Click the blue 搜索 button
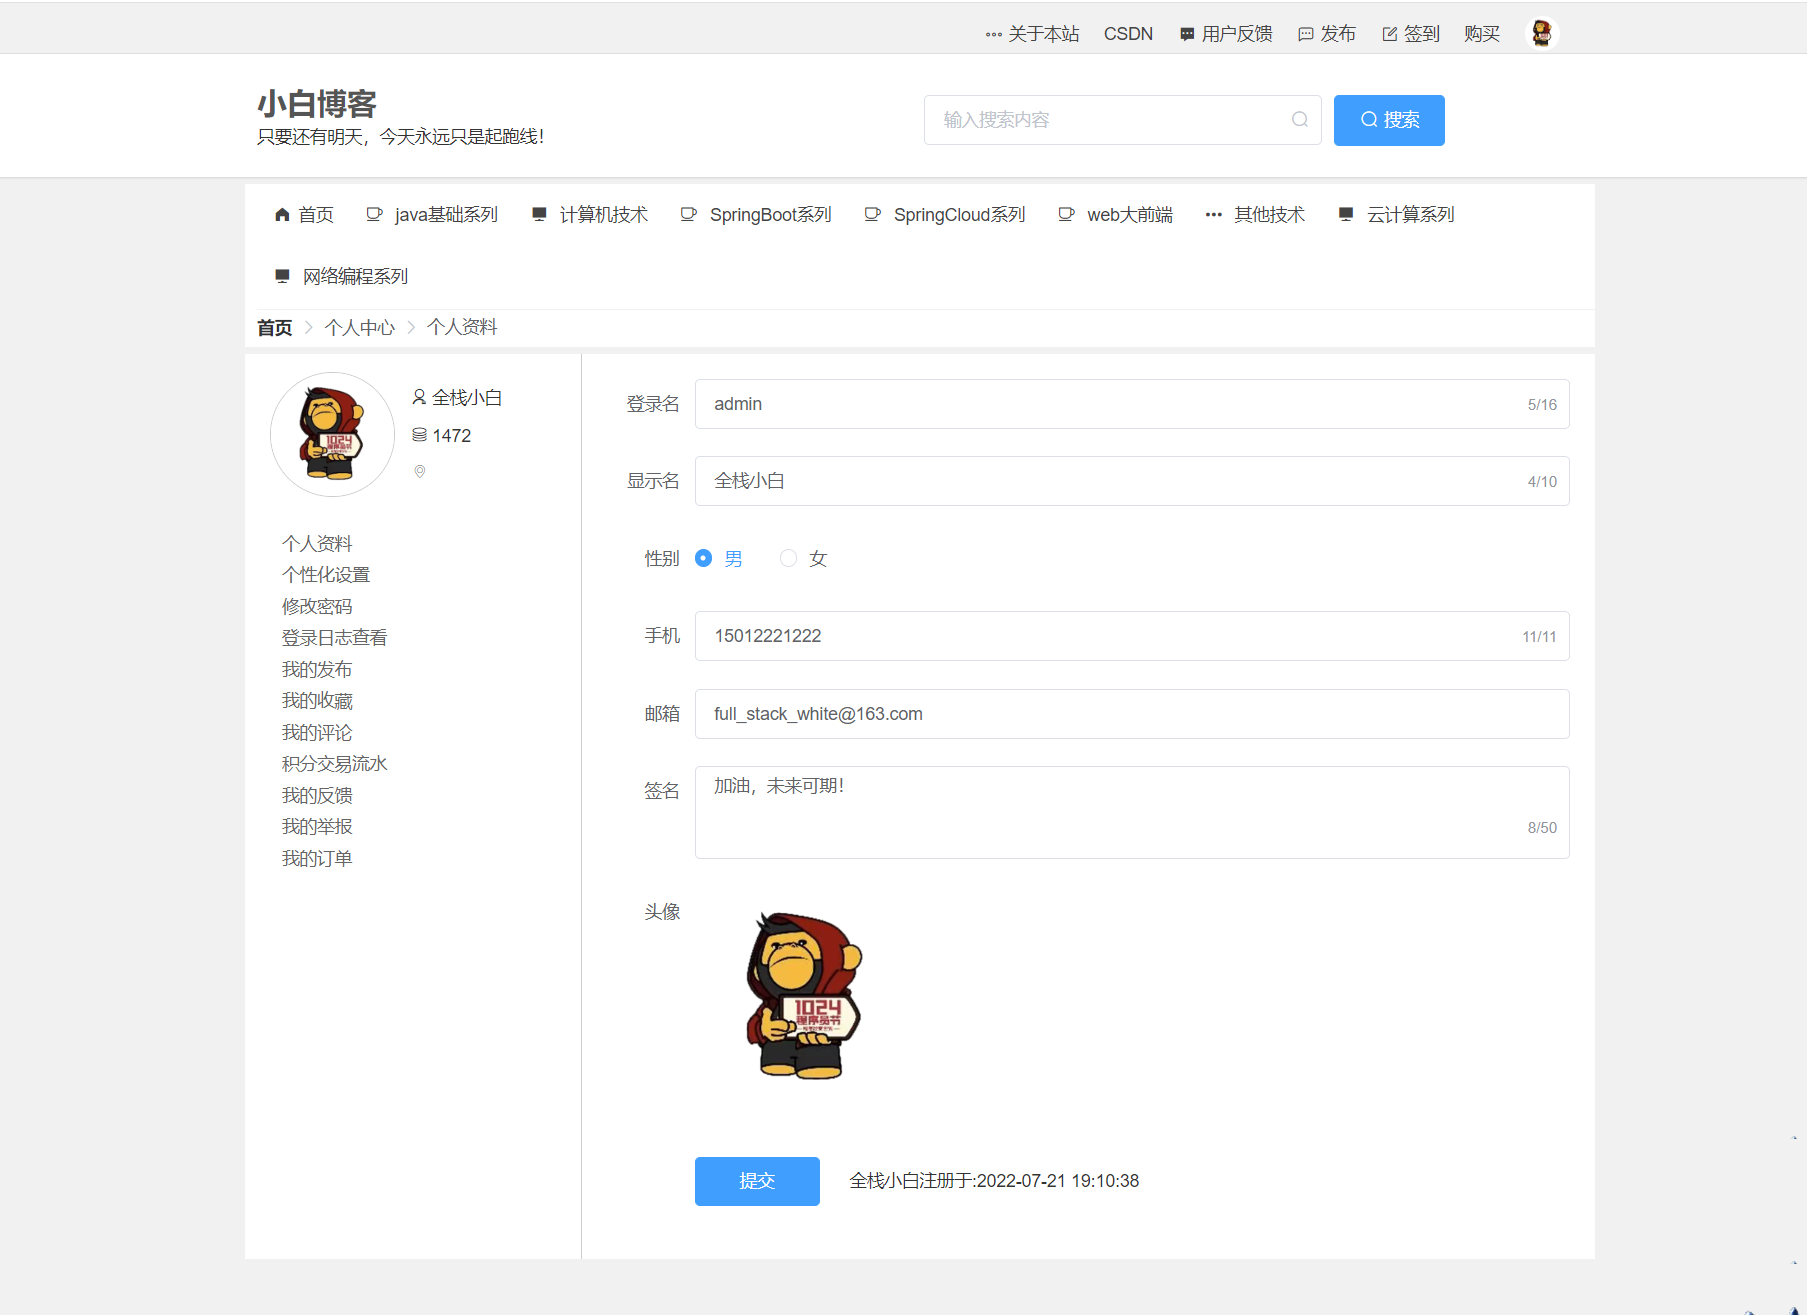1807x1315 pixels. (x=1389, y=120)
